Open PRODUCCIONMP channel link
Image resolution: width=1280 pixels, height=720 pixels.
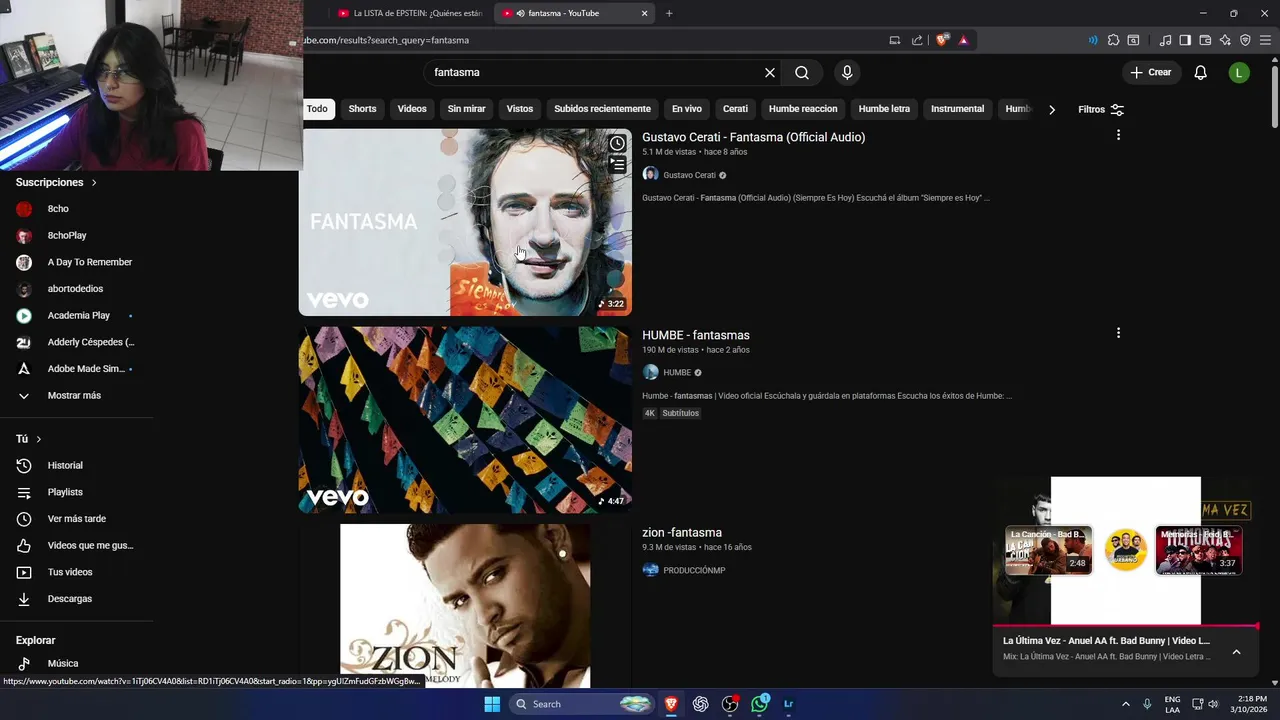click(x=694, y=570)
